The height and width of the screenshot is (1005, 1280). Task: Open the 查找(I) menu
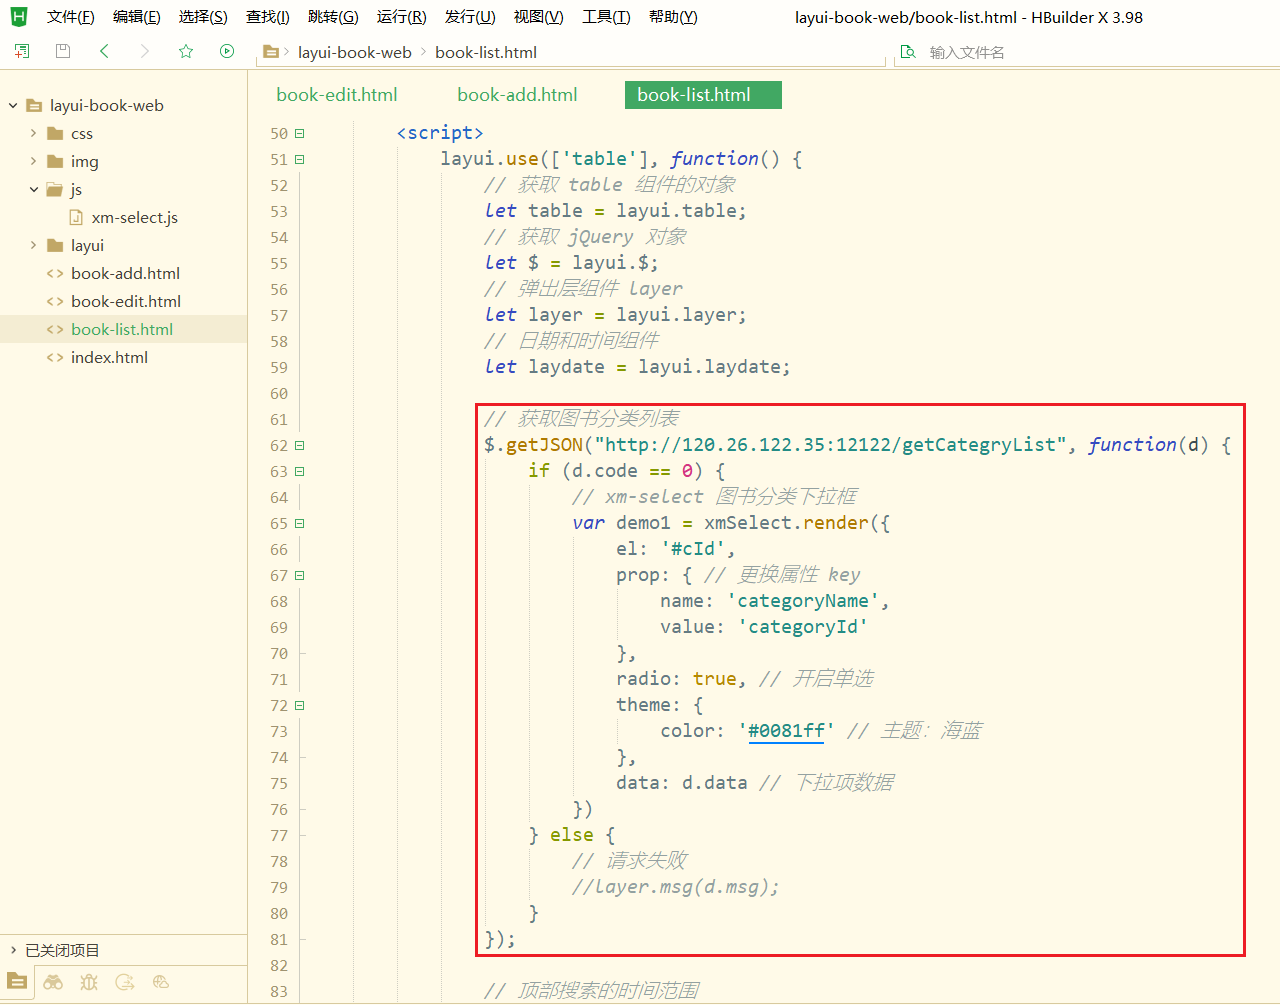coord(268,17)
